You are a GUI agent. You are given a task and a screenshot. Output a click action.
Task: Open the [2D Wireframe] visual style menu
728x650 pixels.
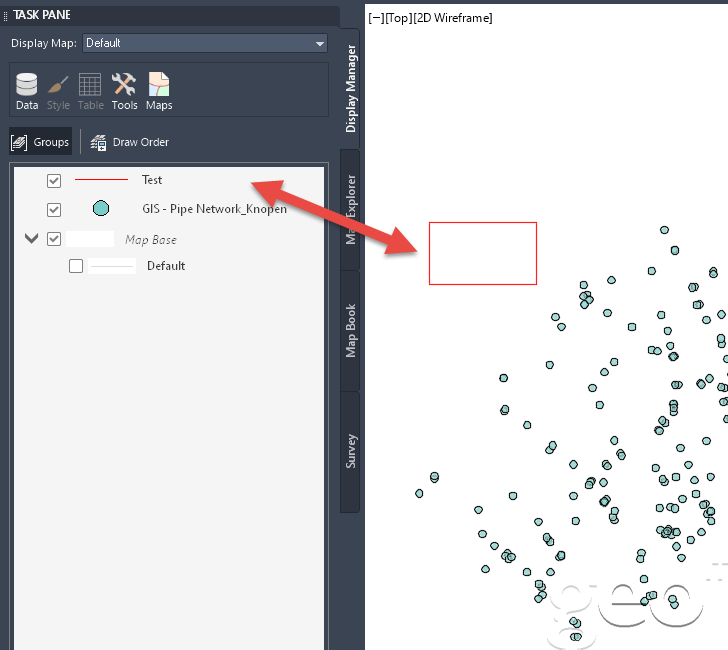pos(453,18)
